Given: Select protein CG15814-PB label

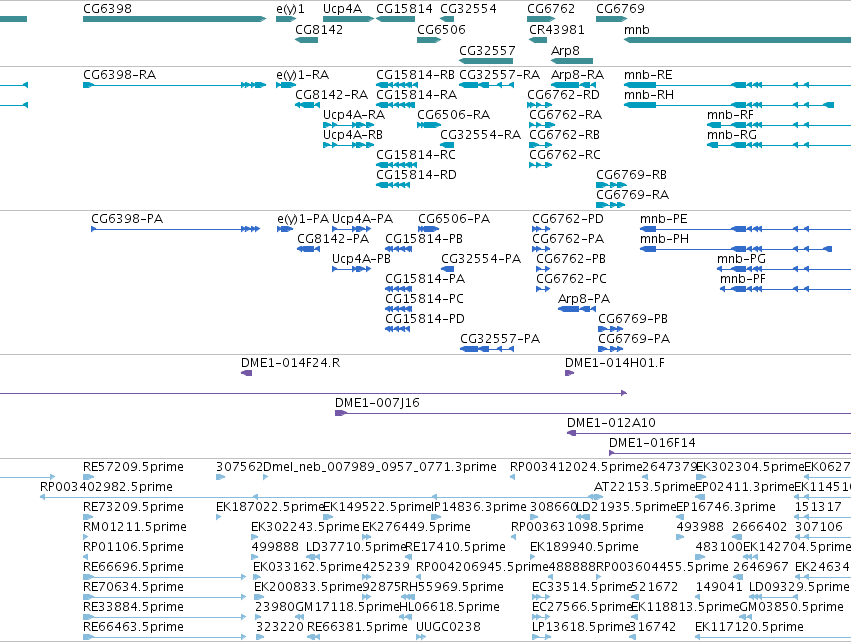Looking at the screenshot, I should point(424,239).
